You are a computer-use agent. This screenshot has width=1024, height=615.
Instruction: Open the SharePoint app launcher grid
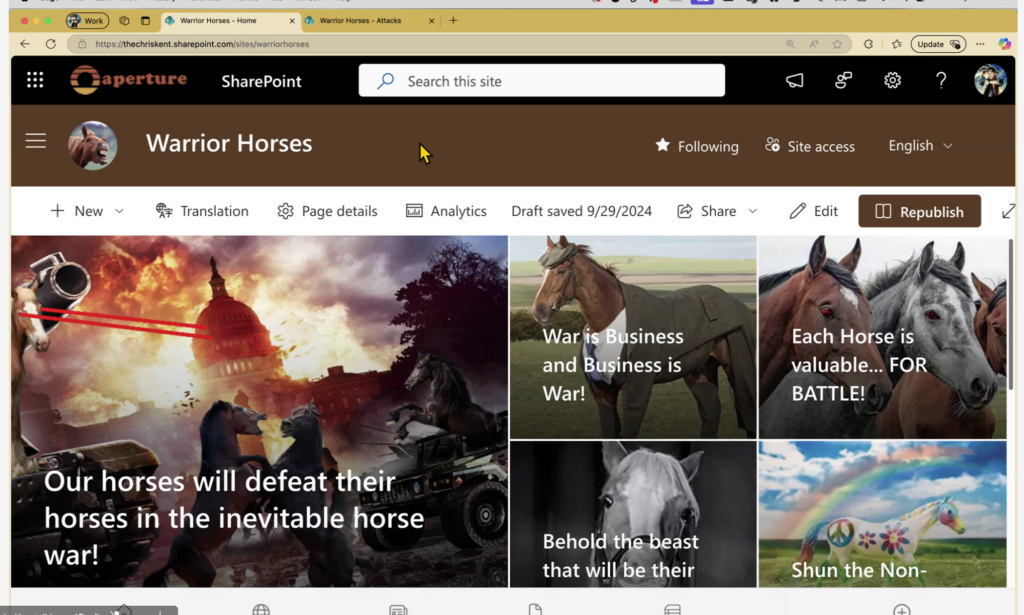tap(35, 80)
